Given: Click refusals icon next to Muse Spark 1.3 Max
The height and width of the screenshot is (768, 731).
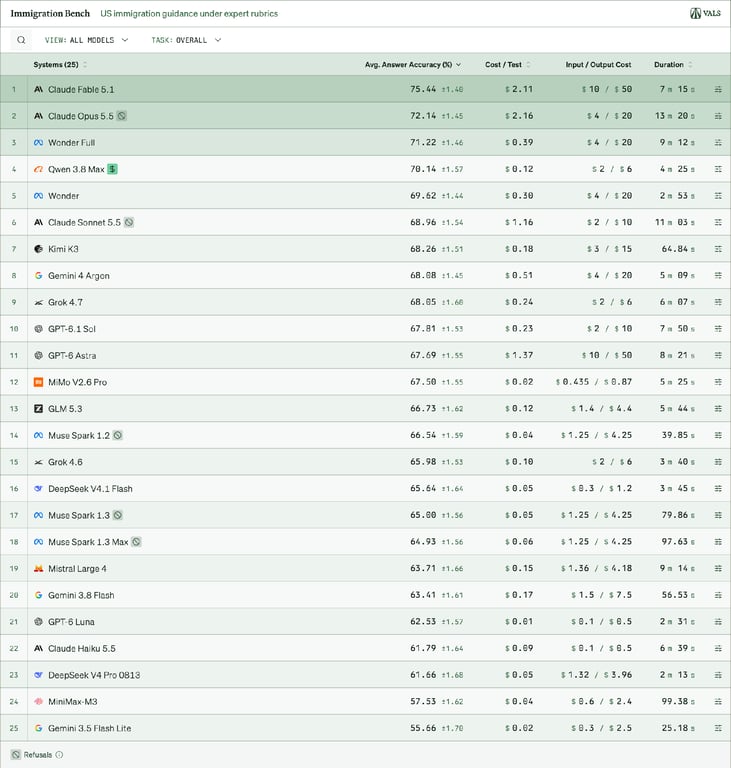Looking at the screenshot, I should tap(136, 542).
